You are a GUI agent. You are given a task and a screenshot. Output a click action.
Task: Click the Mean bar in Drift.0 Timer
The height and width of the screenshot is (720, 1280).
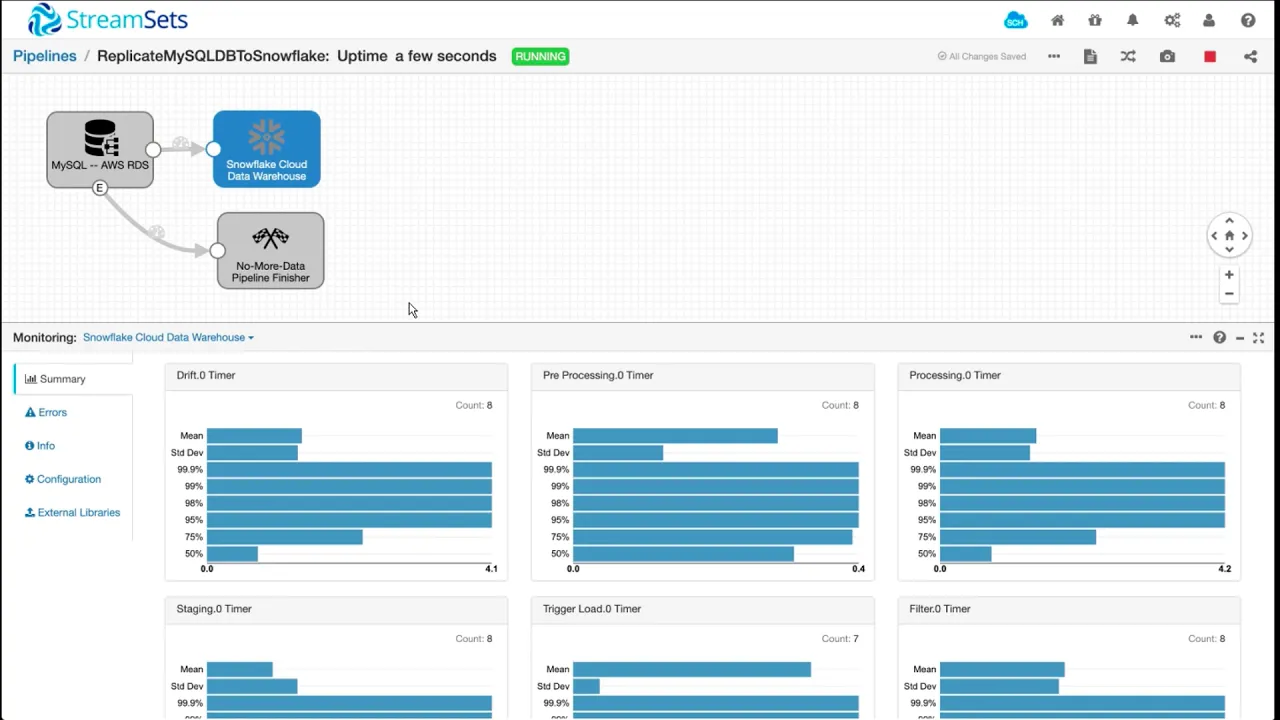[x=254, y=436]
